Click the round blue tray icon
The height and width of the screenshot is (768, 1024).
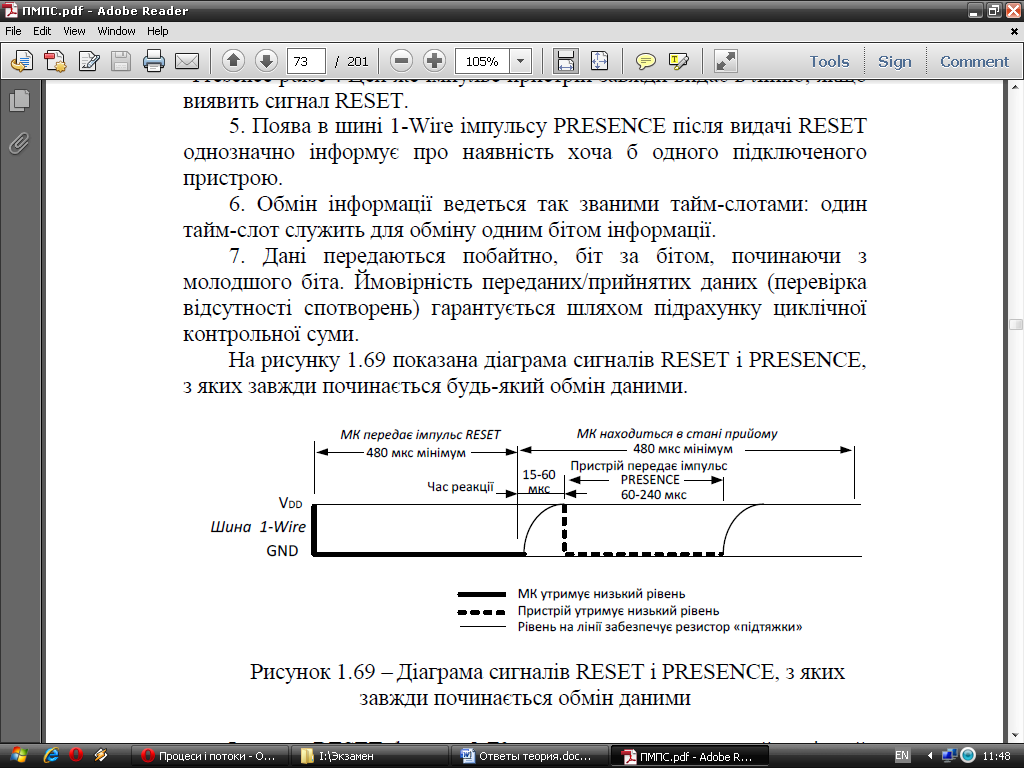pyautogui.click(x=968, y=756)
